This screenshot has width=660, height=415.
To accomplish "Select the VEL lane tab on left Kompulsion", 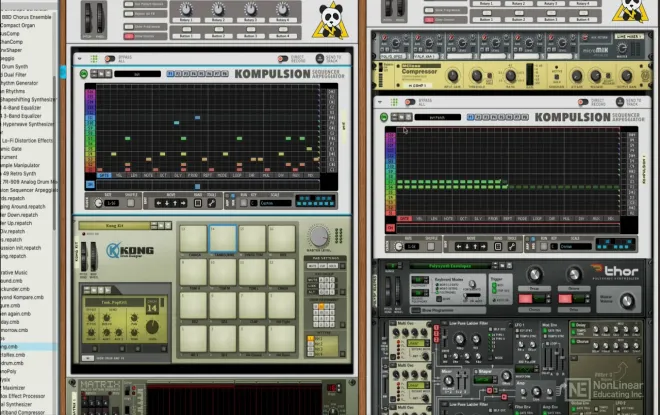I will pos(119,175).
